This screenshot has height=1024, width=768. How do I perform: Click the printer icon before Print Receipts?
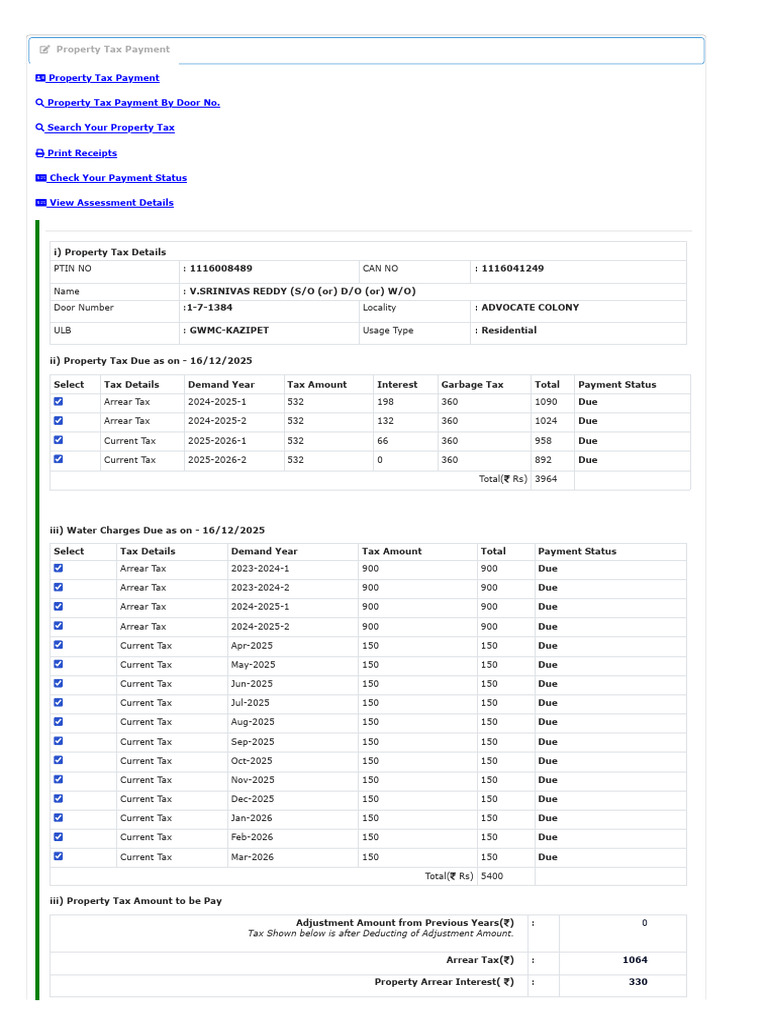point(40,153)
